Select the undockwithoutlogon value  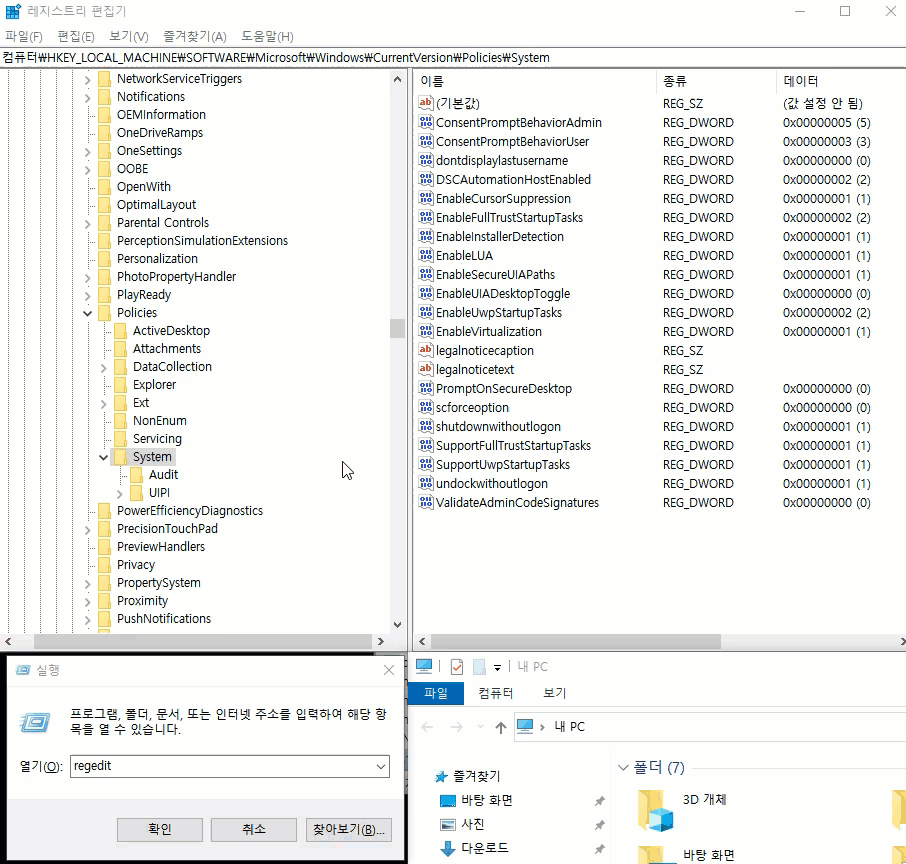click(492, 483)
